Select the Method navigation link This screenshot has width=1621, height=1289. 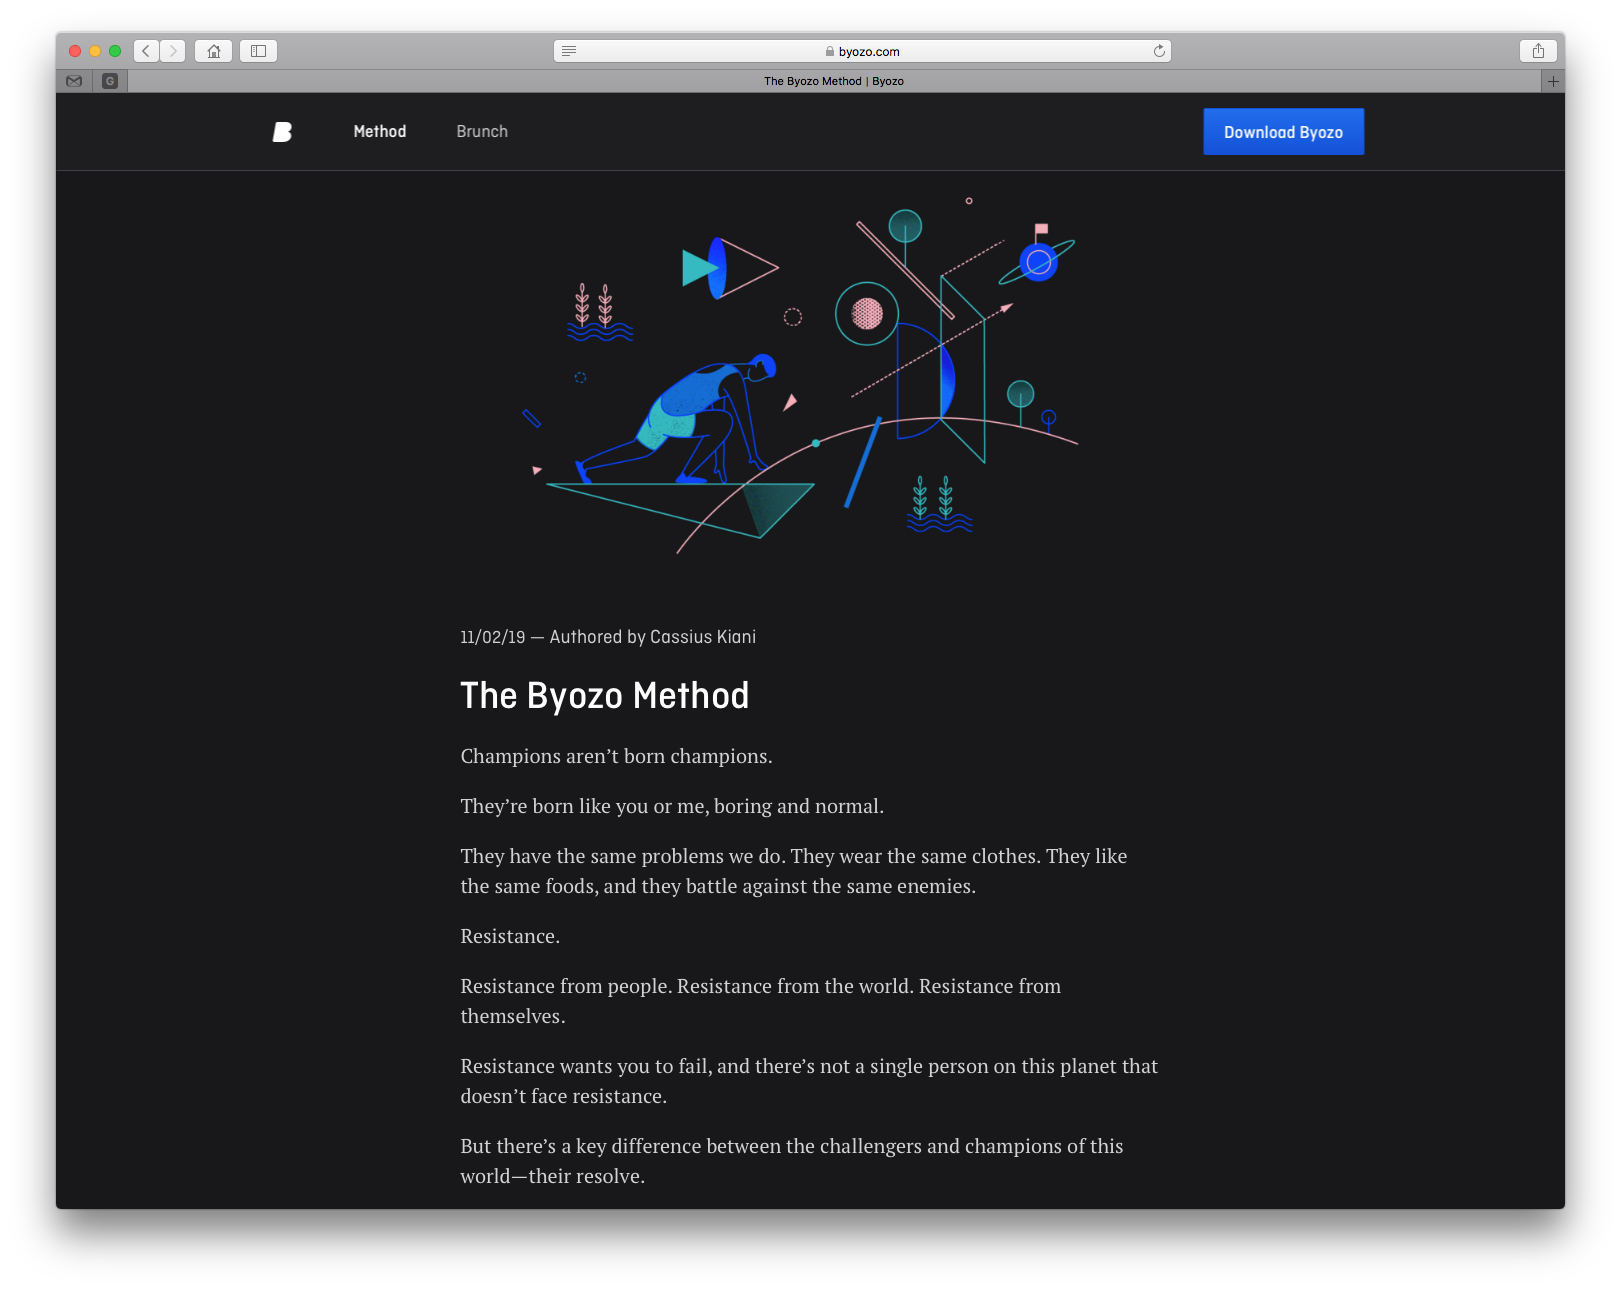point(379,132)
